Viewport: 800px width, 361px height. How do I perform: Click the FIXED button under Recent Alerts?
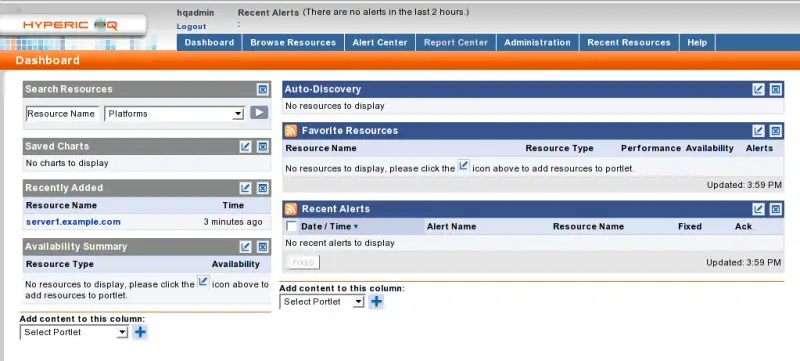(x=303, y=263)
